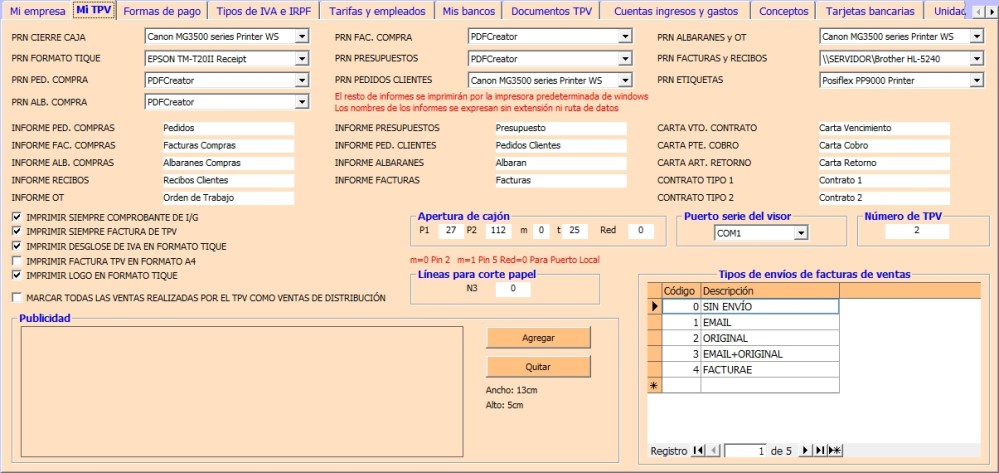Switch to the Formas de pago tab
Viewport: 999px width, 473px height.
tap(161, 12)
